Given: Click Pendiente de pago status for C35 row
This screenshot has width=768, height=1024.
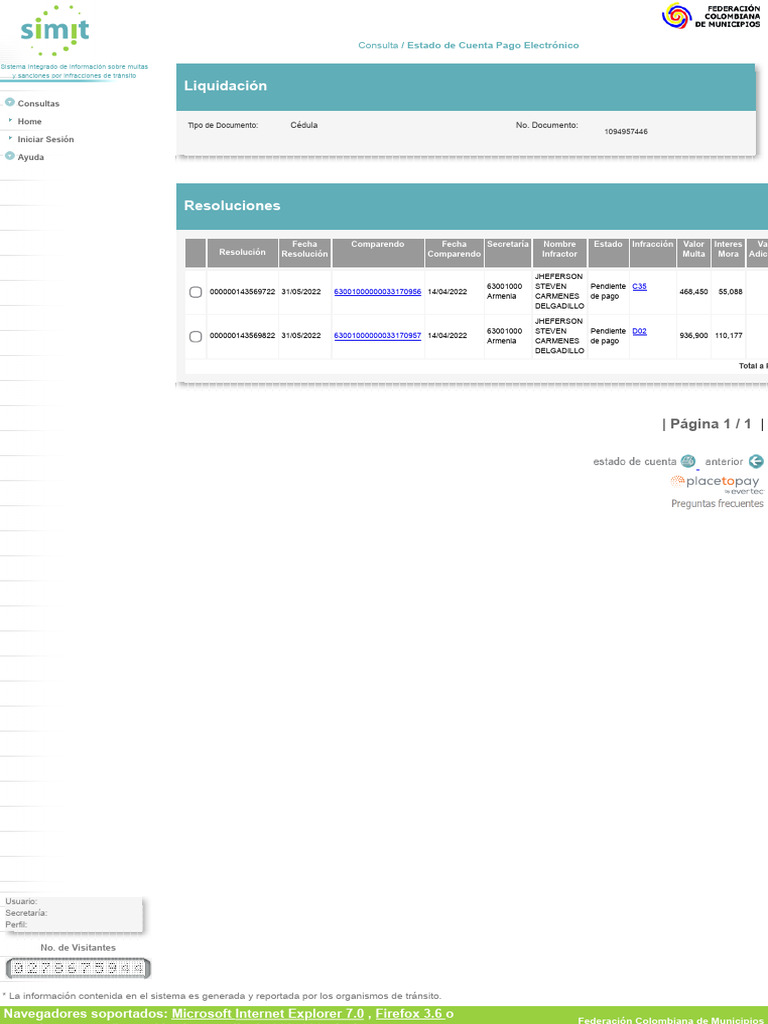Looking at the screenshot, I should pyautogui.click(x=608, y=291).
